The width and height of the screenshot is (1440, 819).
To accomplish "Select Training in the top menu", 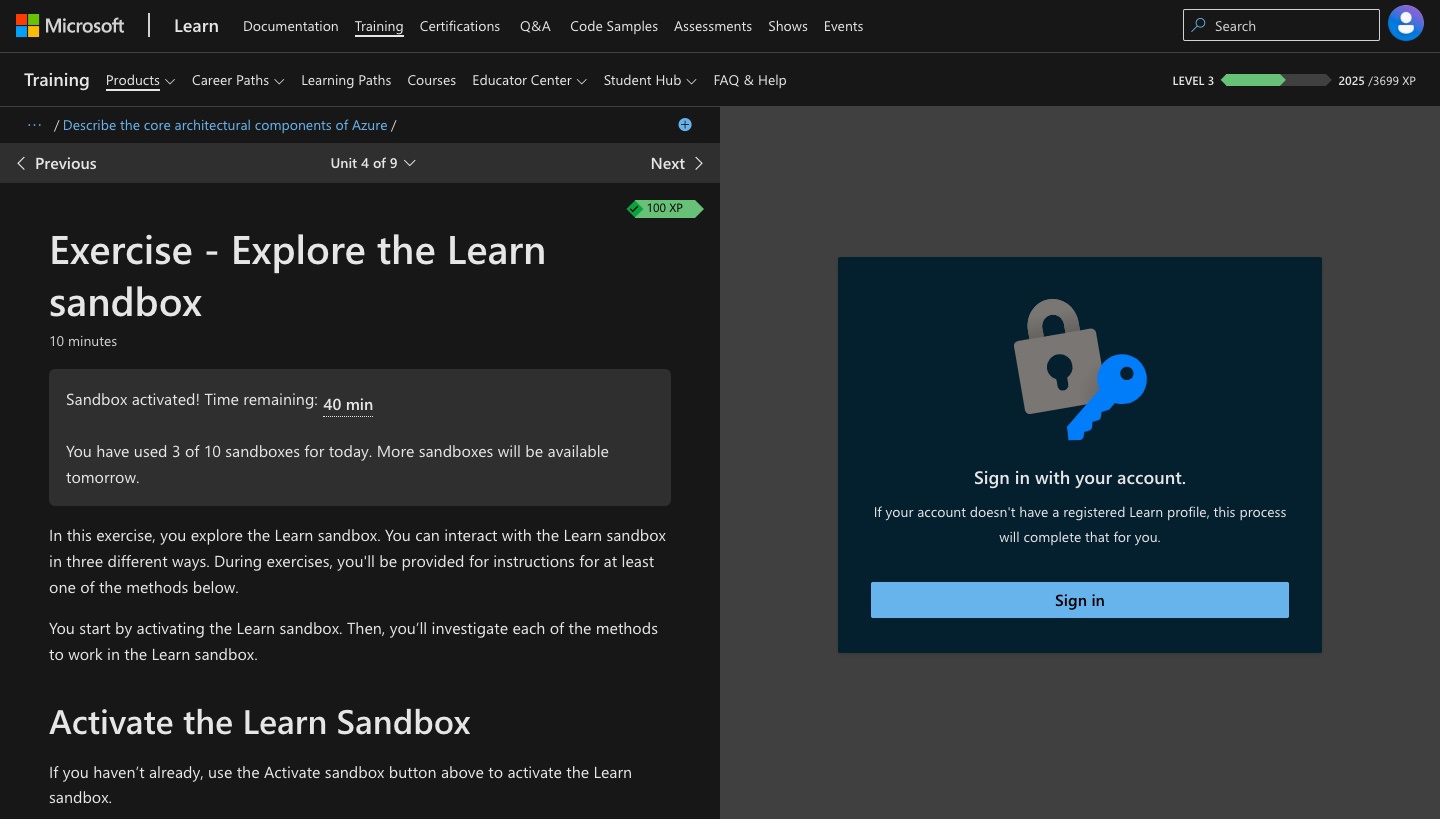I will click(x=379, y=26).
